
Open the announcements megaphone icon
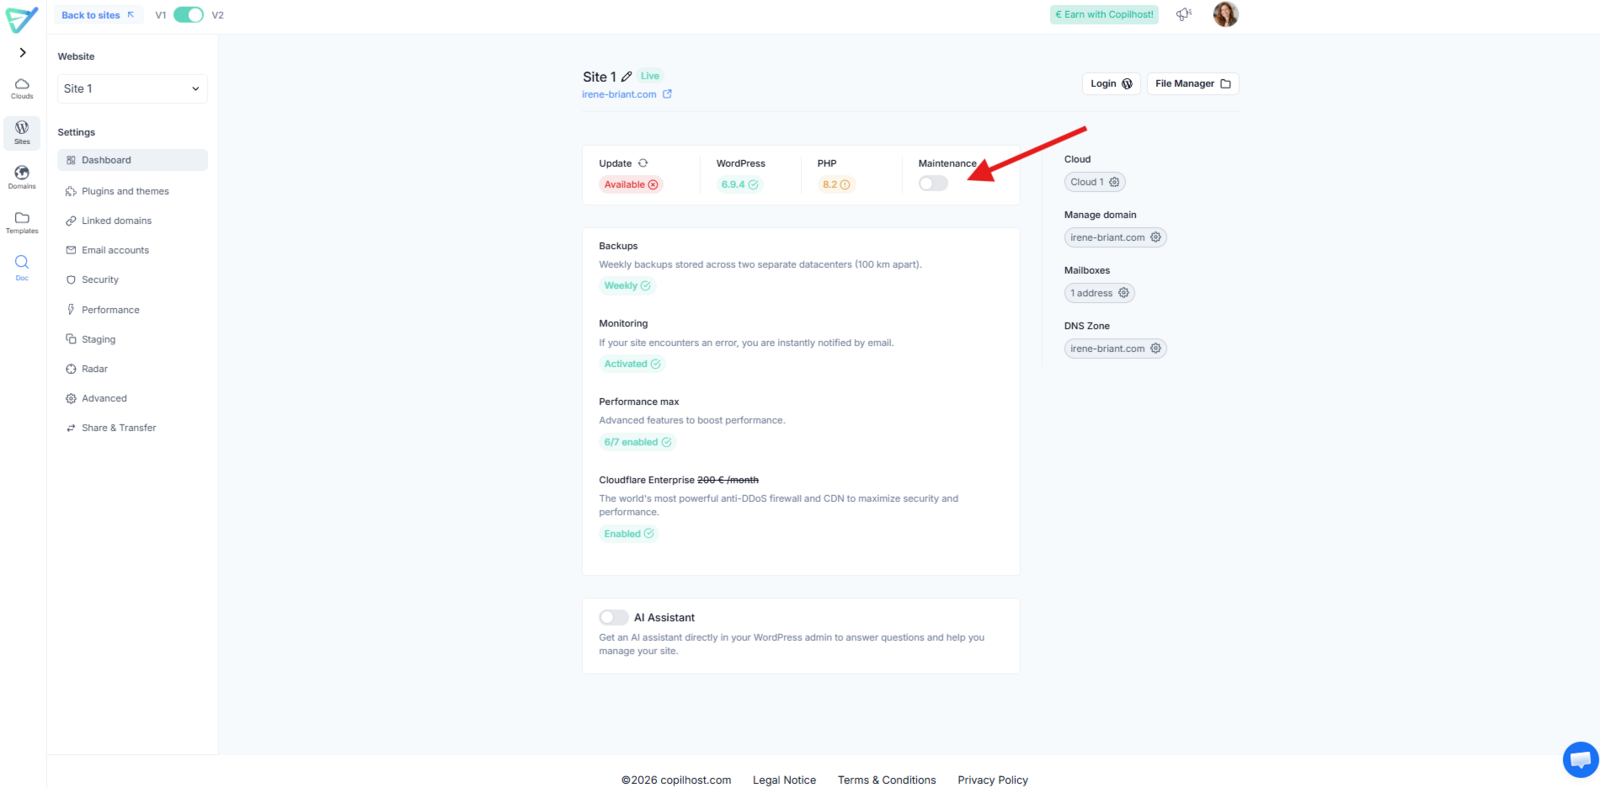(x=1184, y=14)
